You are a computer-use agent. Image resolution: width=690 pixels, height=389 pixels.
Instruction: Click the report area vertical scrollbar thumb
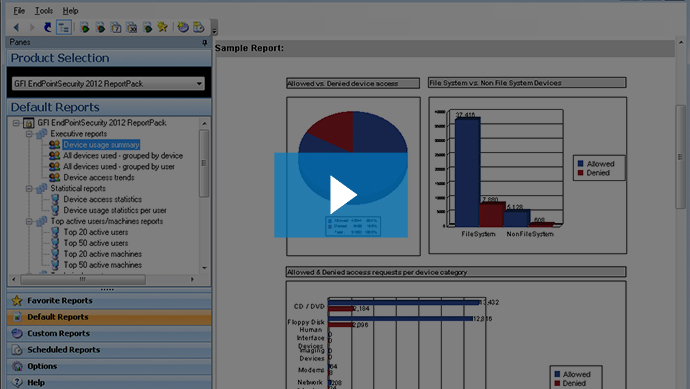click(680, 157)
